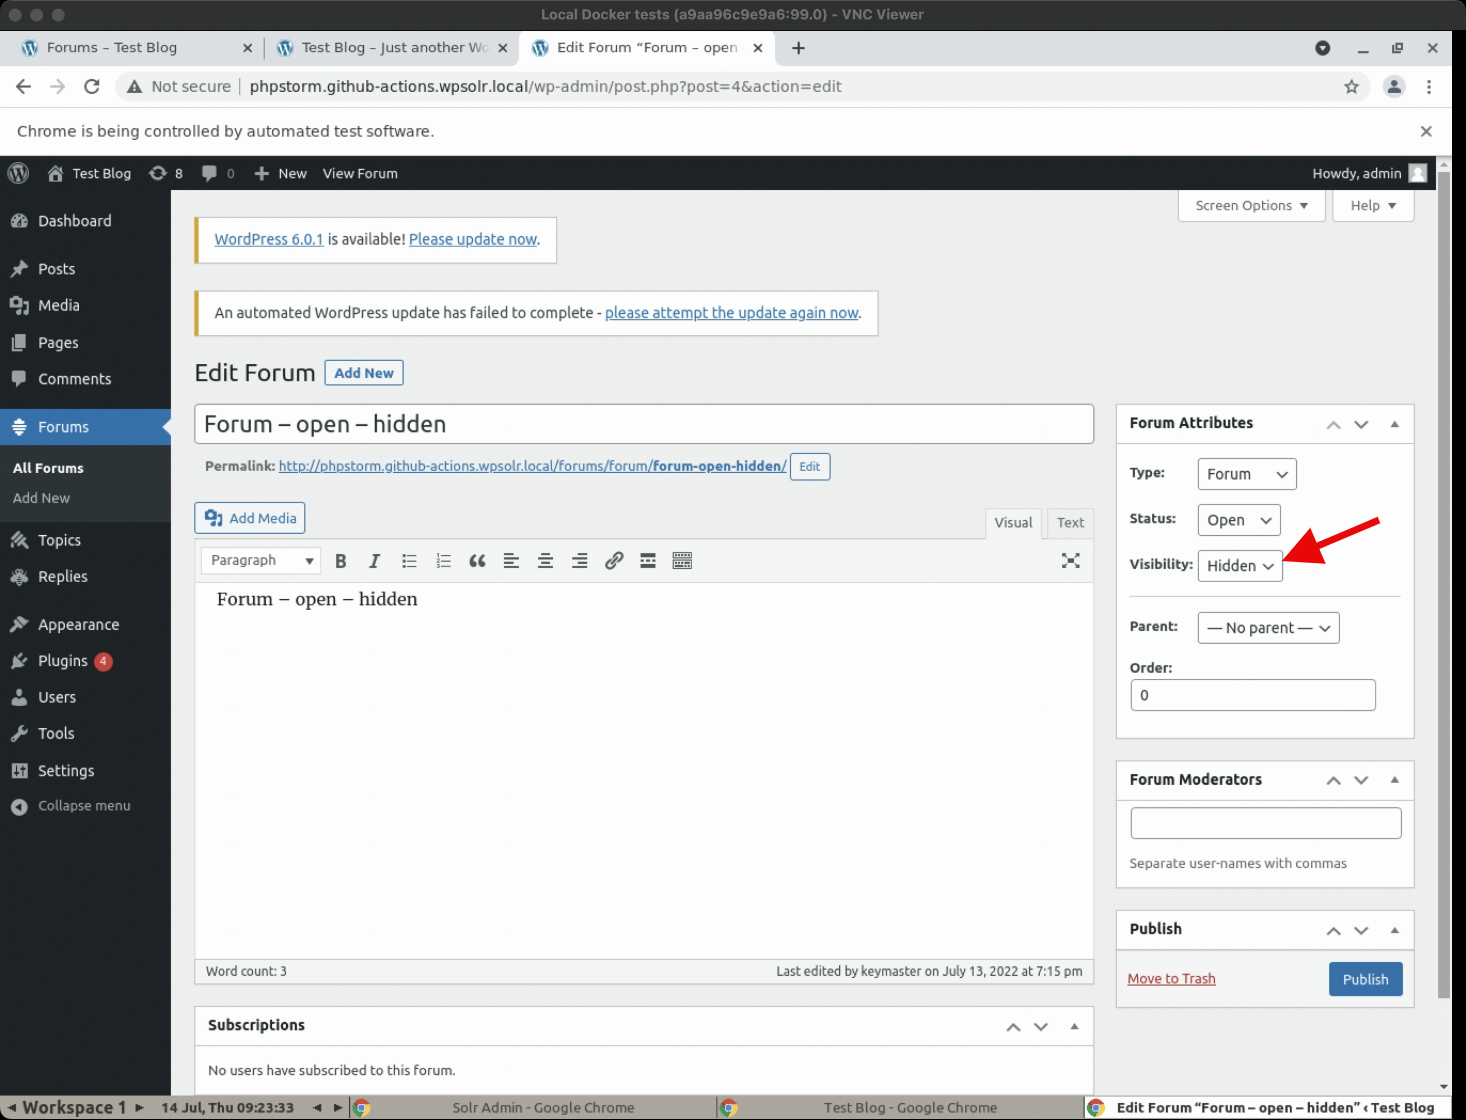Switch to Test Blog window in taskbar
This screenshot has width=1466, height=1120.
click(x=901, y=1108)
